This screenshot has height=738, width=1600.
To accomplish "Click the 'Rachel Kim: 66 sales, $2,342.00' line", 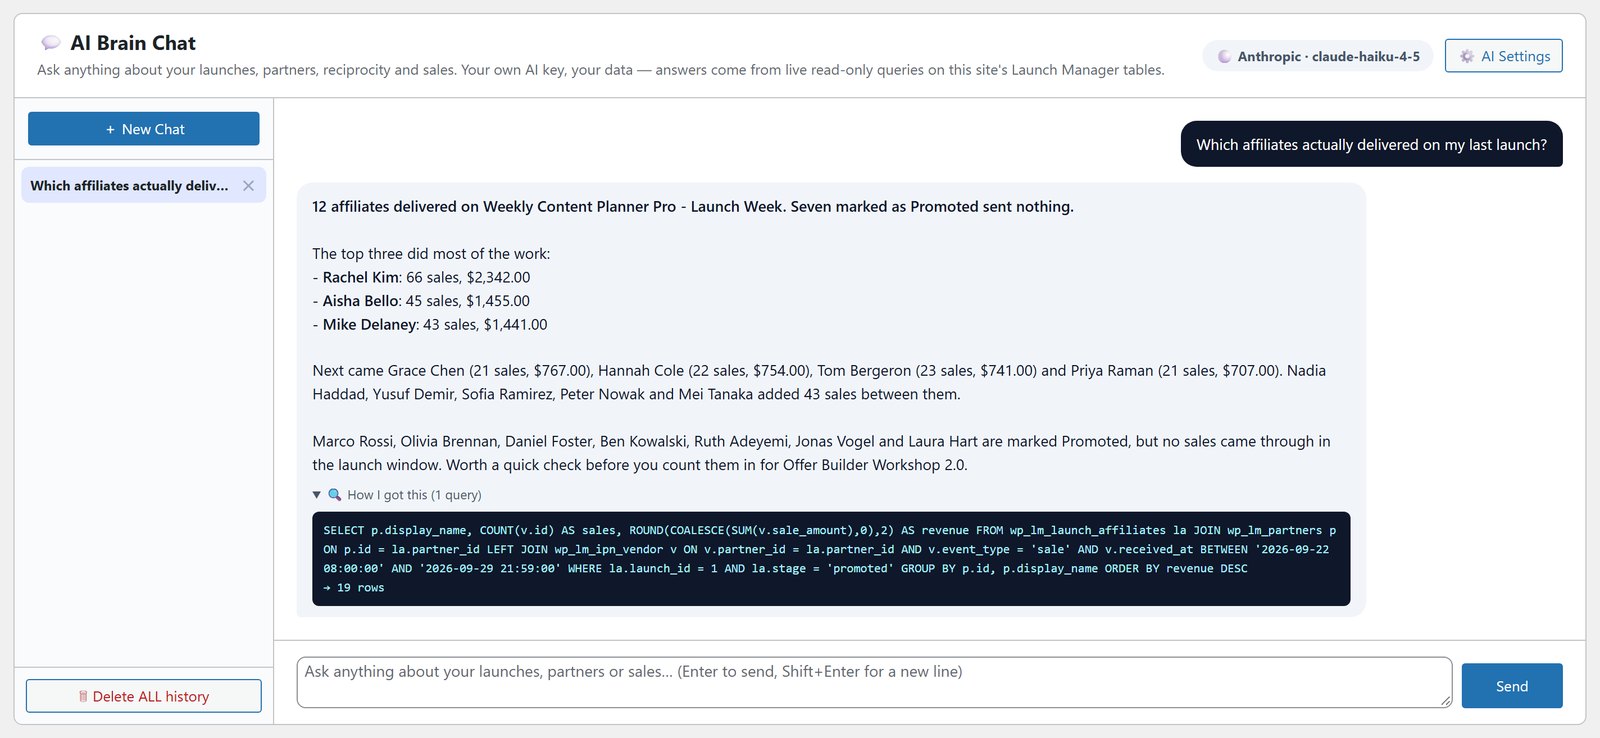I will coord(421,277).
